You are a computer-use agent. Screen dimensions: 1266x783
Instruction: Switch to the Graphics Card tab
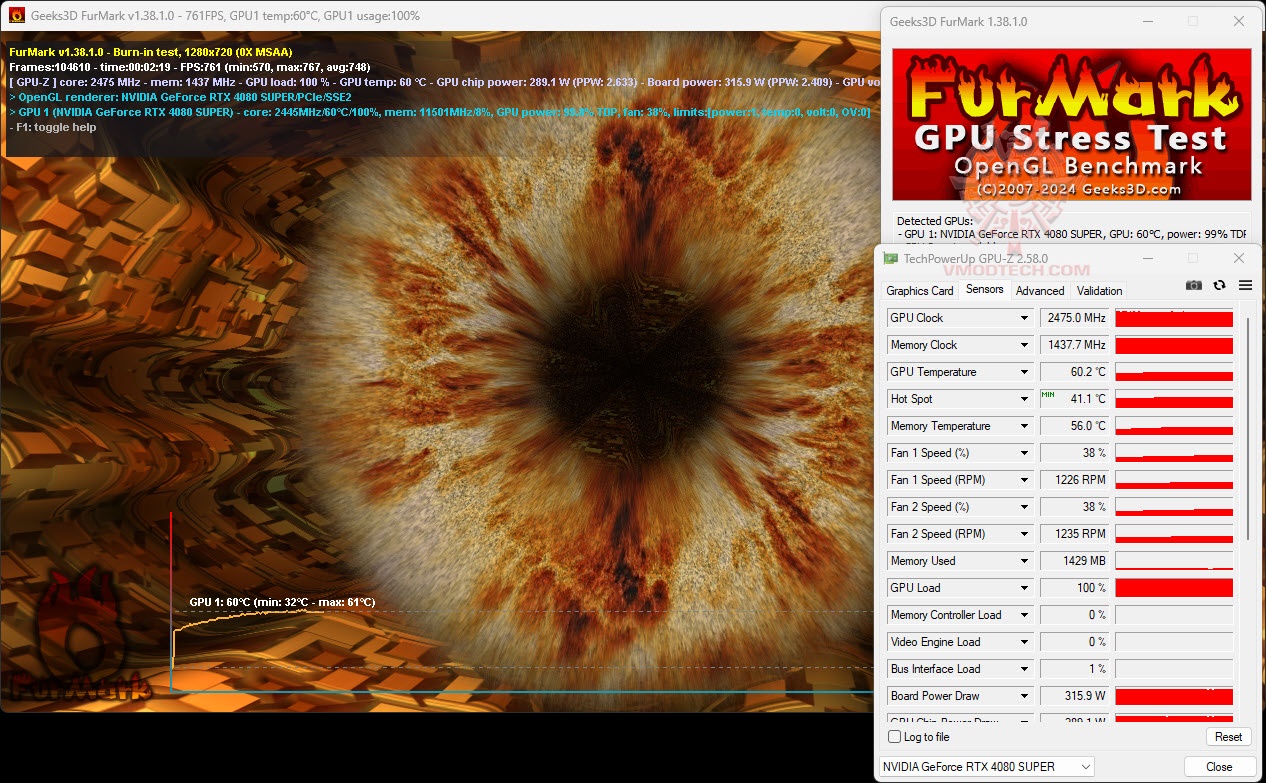[x=920, y=291]
